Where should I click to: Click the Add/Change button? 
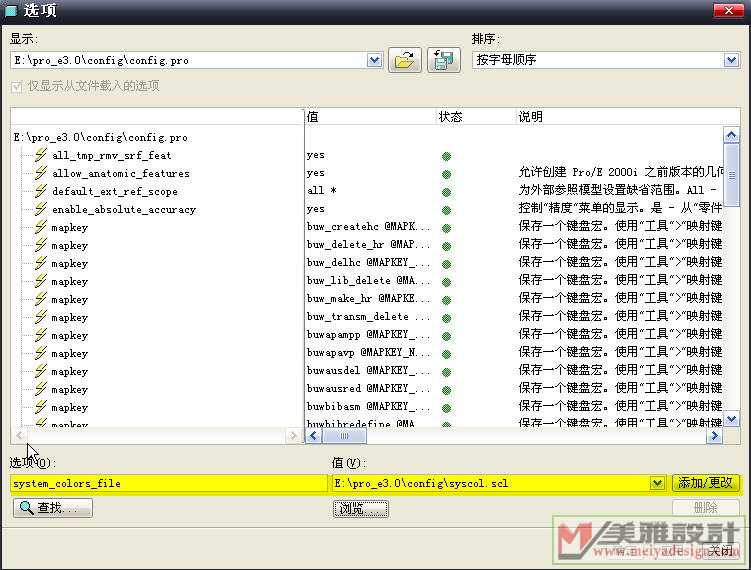[x=705, y=483]
